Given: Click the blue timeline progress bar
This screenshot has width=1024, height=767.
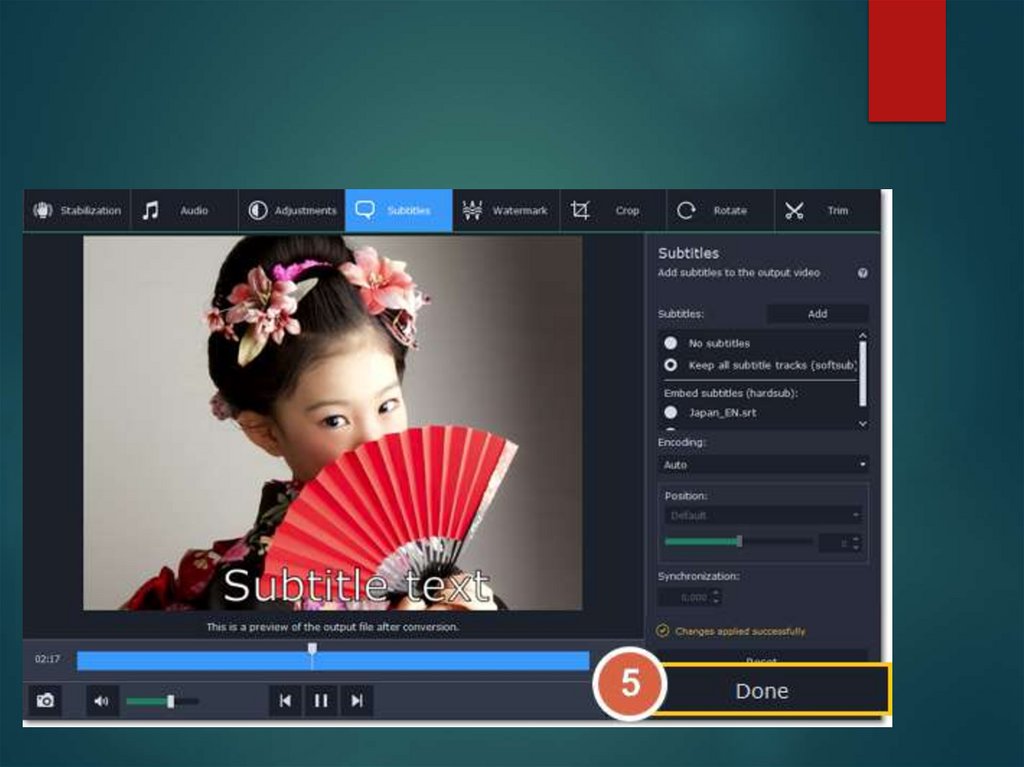Looking at the screenshot, I should tap(333, 661).
